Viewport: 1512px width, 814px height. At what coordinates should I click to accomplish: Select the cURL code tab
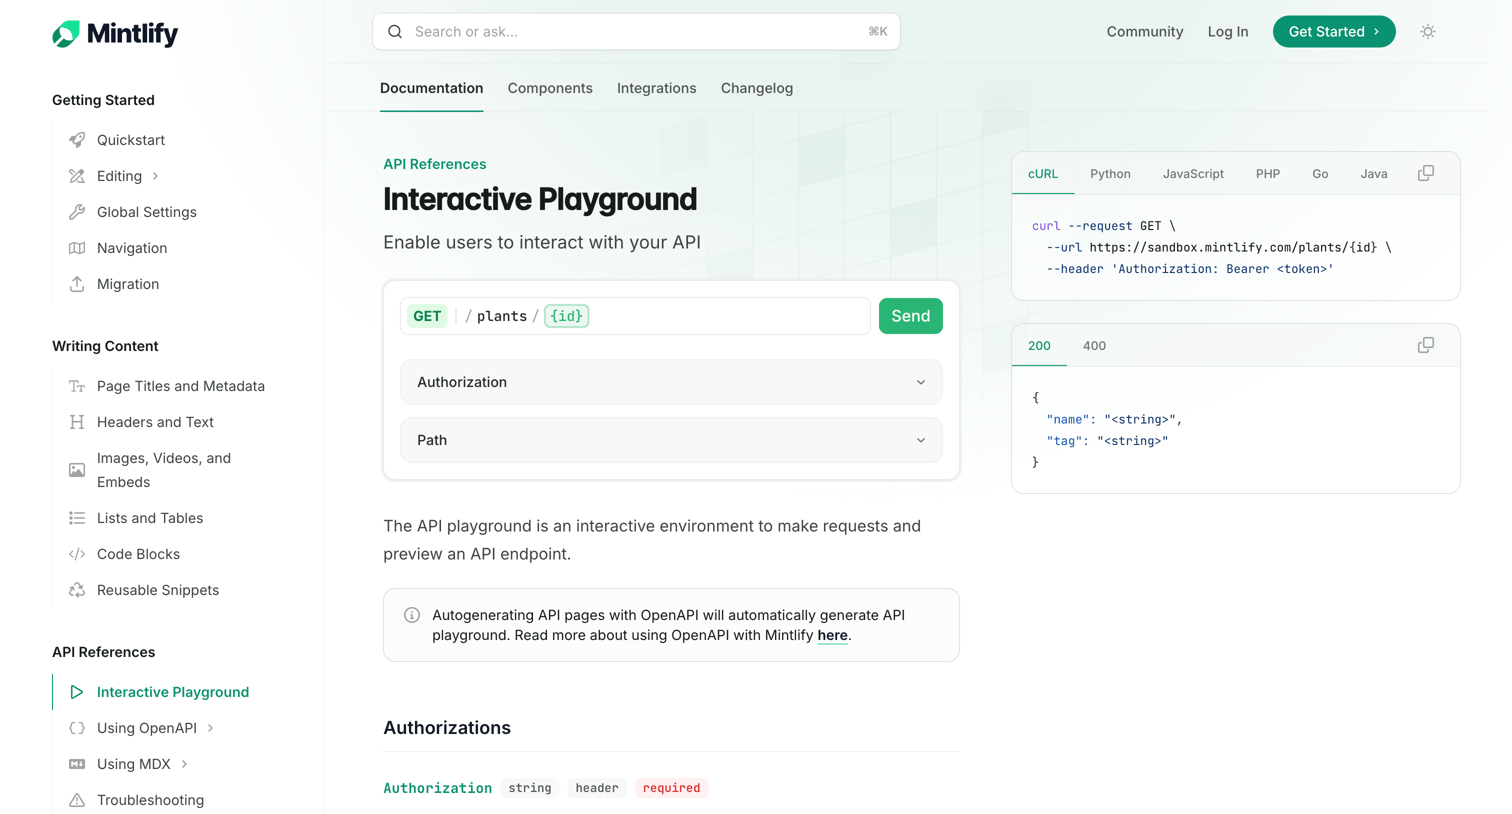point(1043,174)
